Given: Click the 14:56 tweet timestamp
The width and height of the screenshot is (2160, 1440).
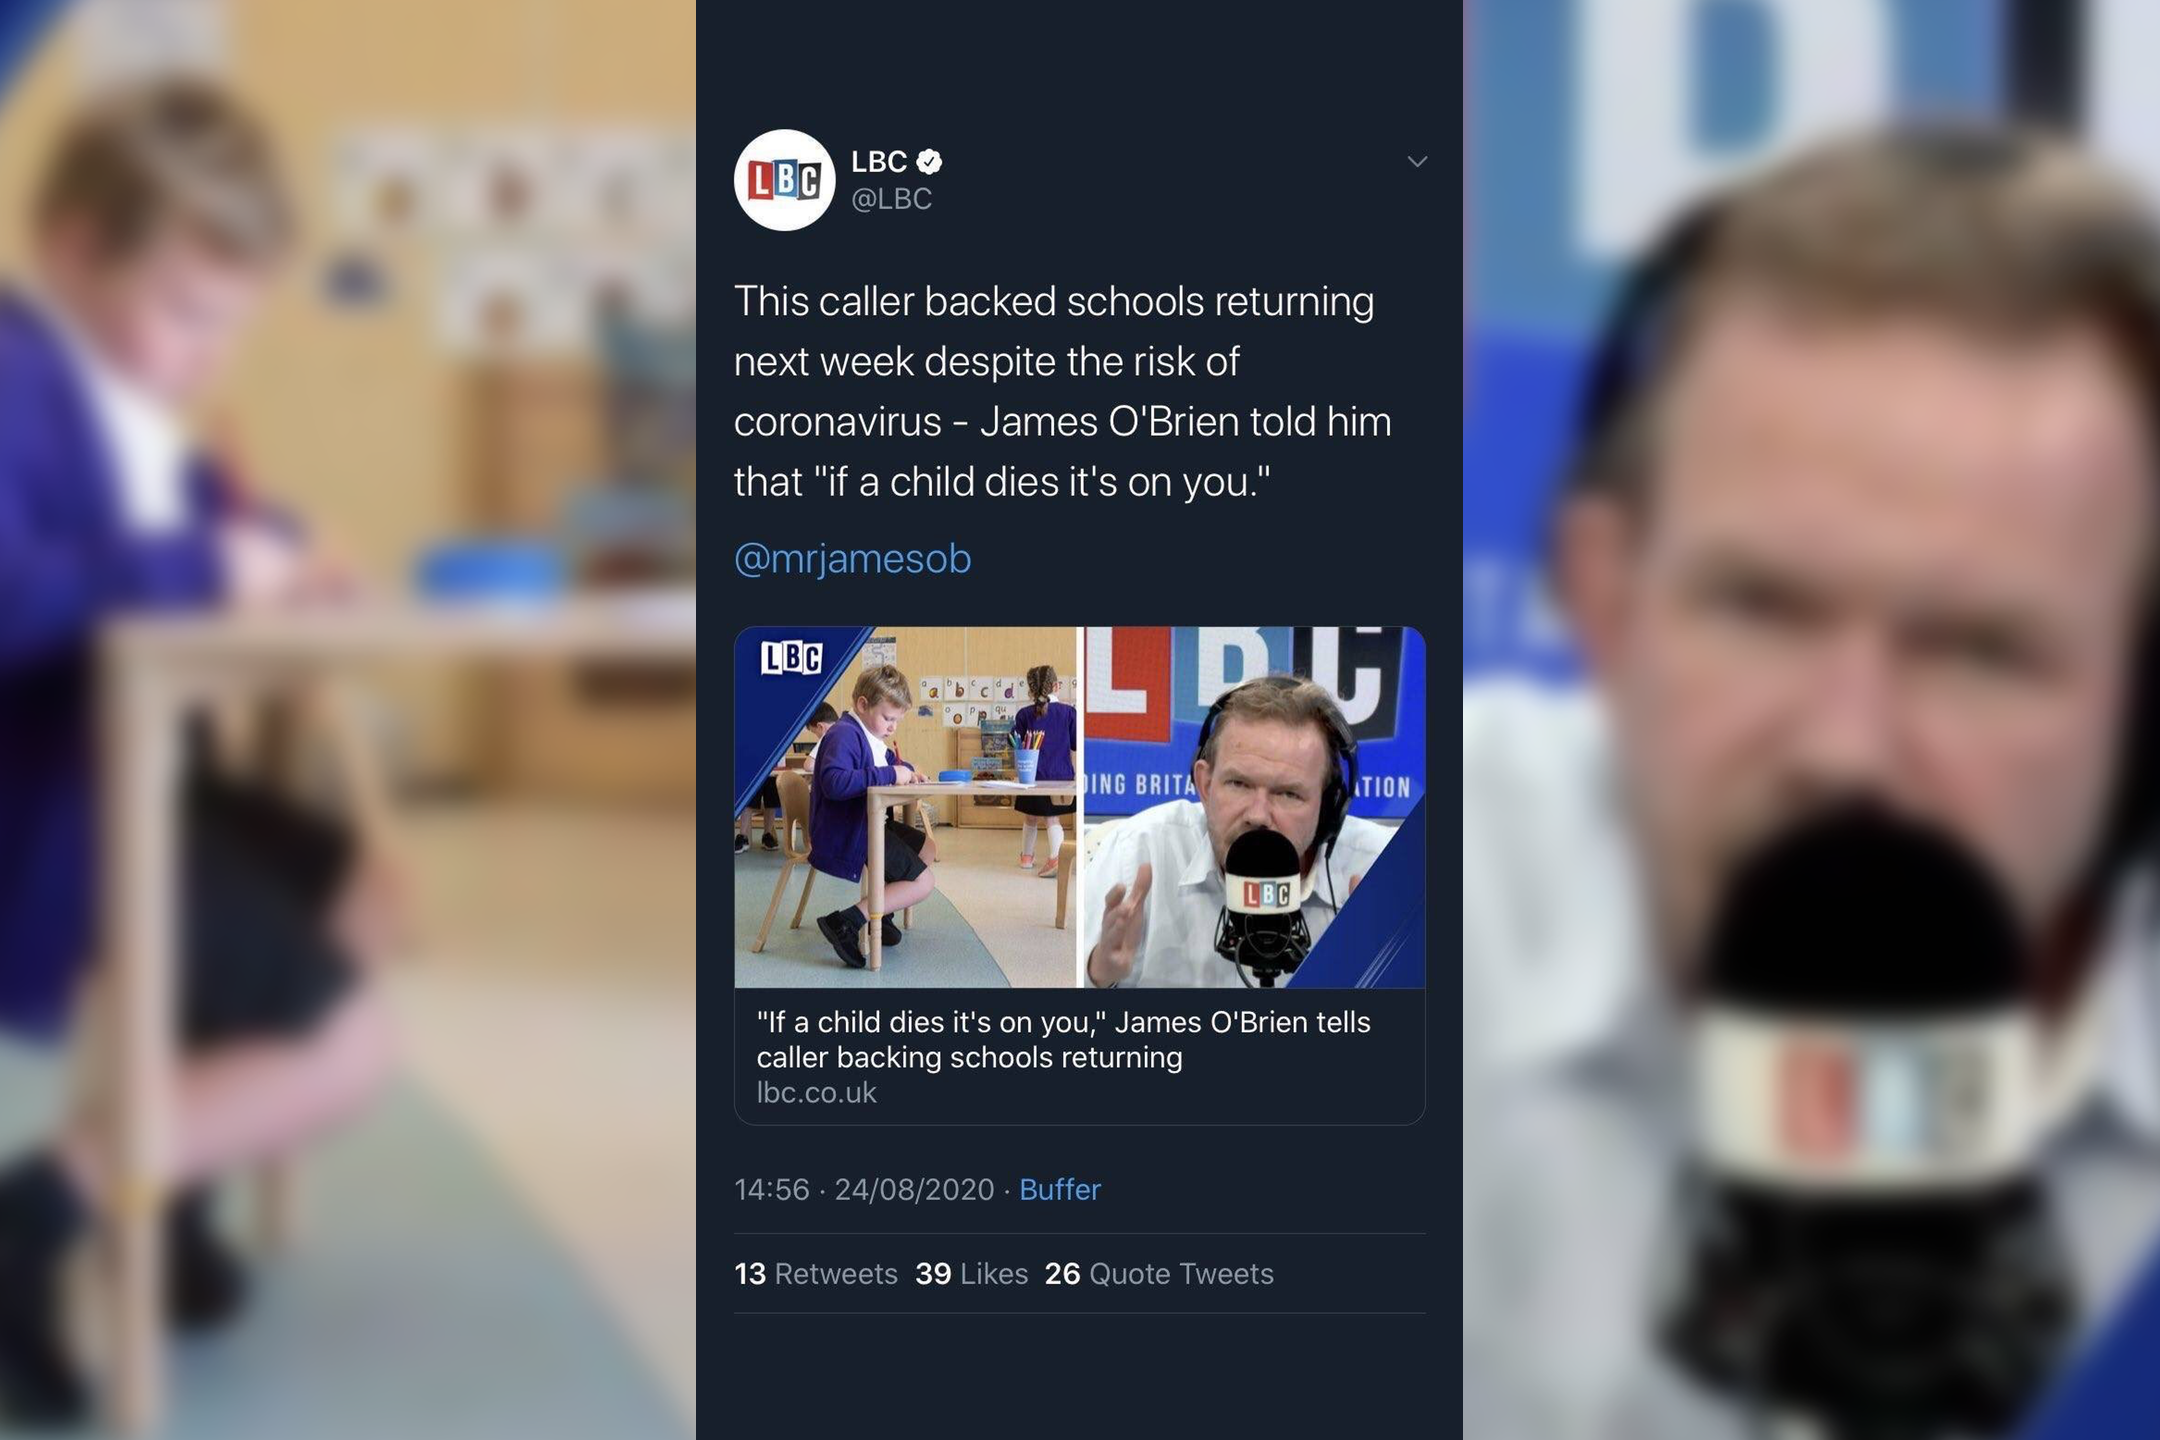Looking at the screenshot, I should 772,1189.
